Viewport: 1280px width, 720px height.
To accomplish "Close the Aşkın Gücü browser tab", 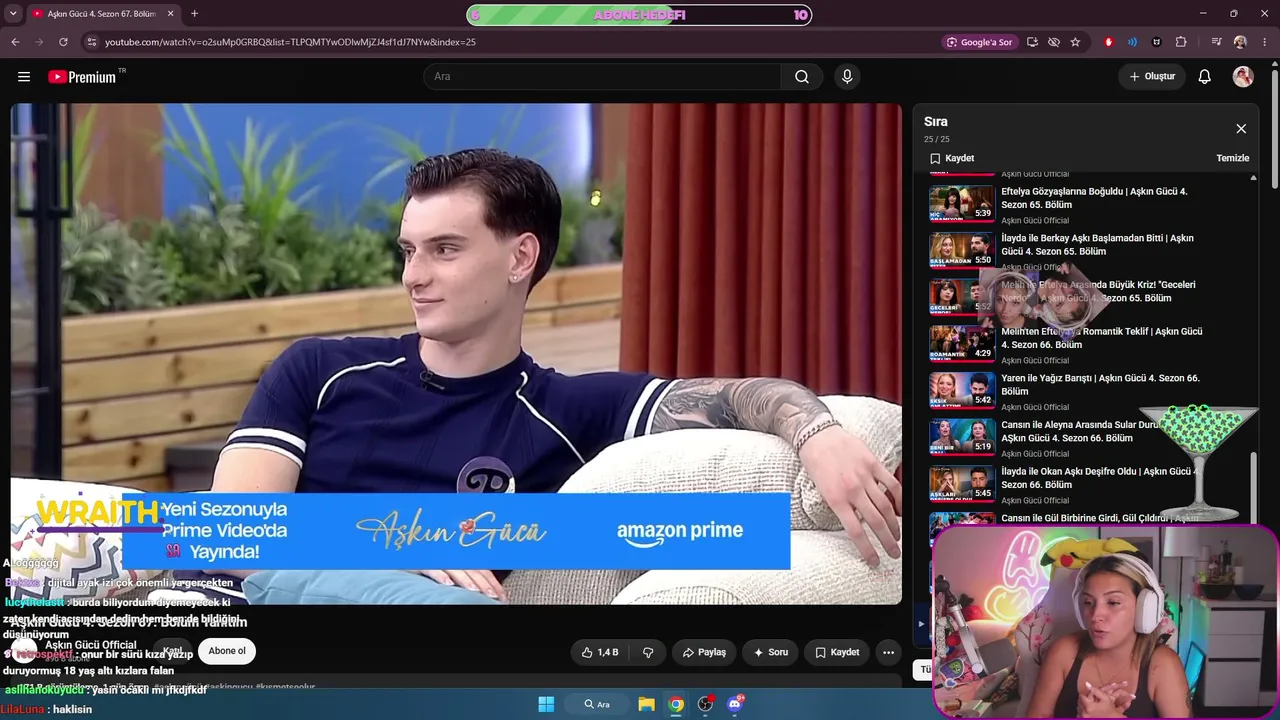I will click(170, 14).
